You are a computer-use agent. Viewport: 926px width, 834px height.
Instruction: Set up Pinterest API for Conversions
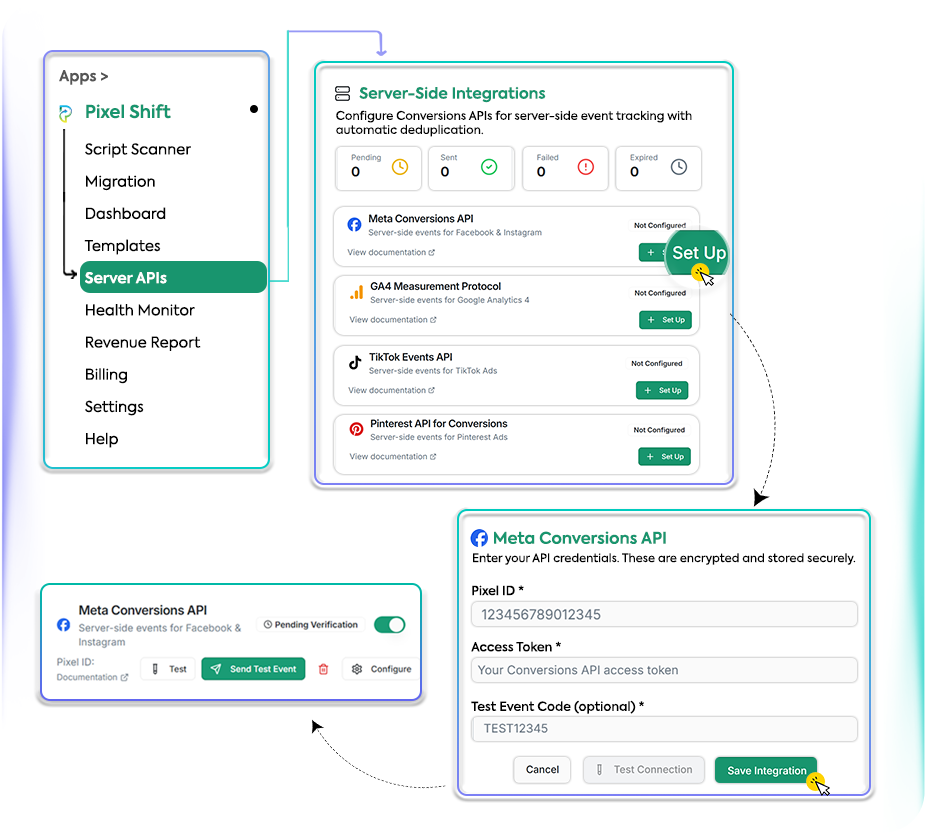coord(664,457)
